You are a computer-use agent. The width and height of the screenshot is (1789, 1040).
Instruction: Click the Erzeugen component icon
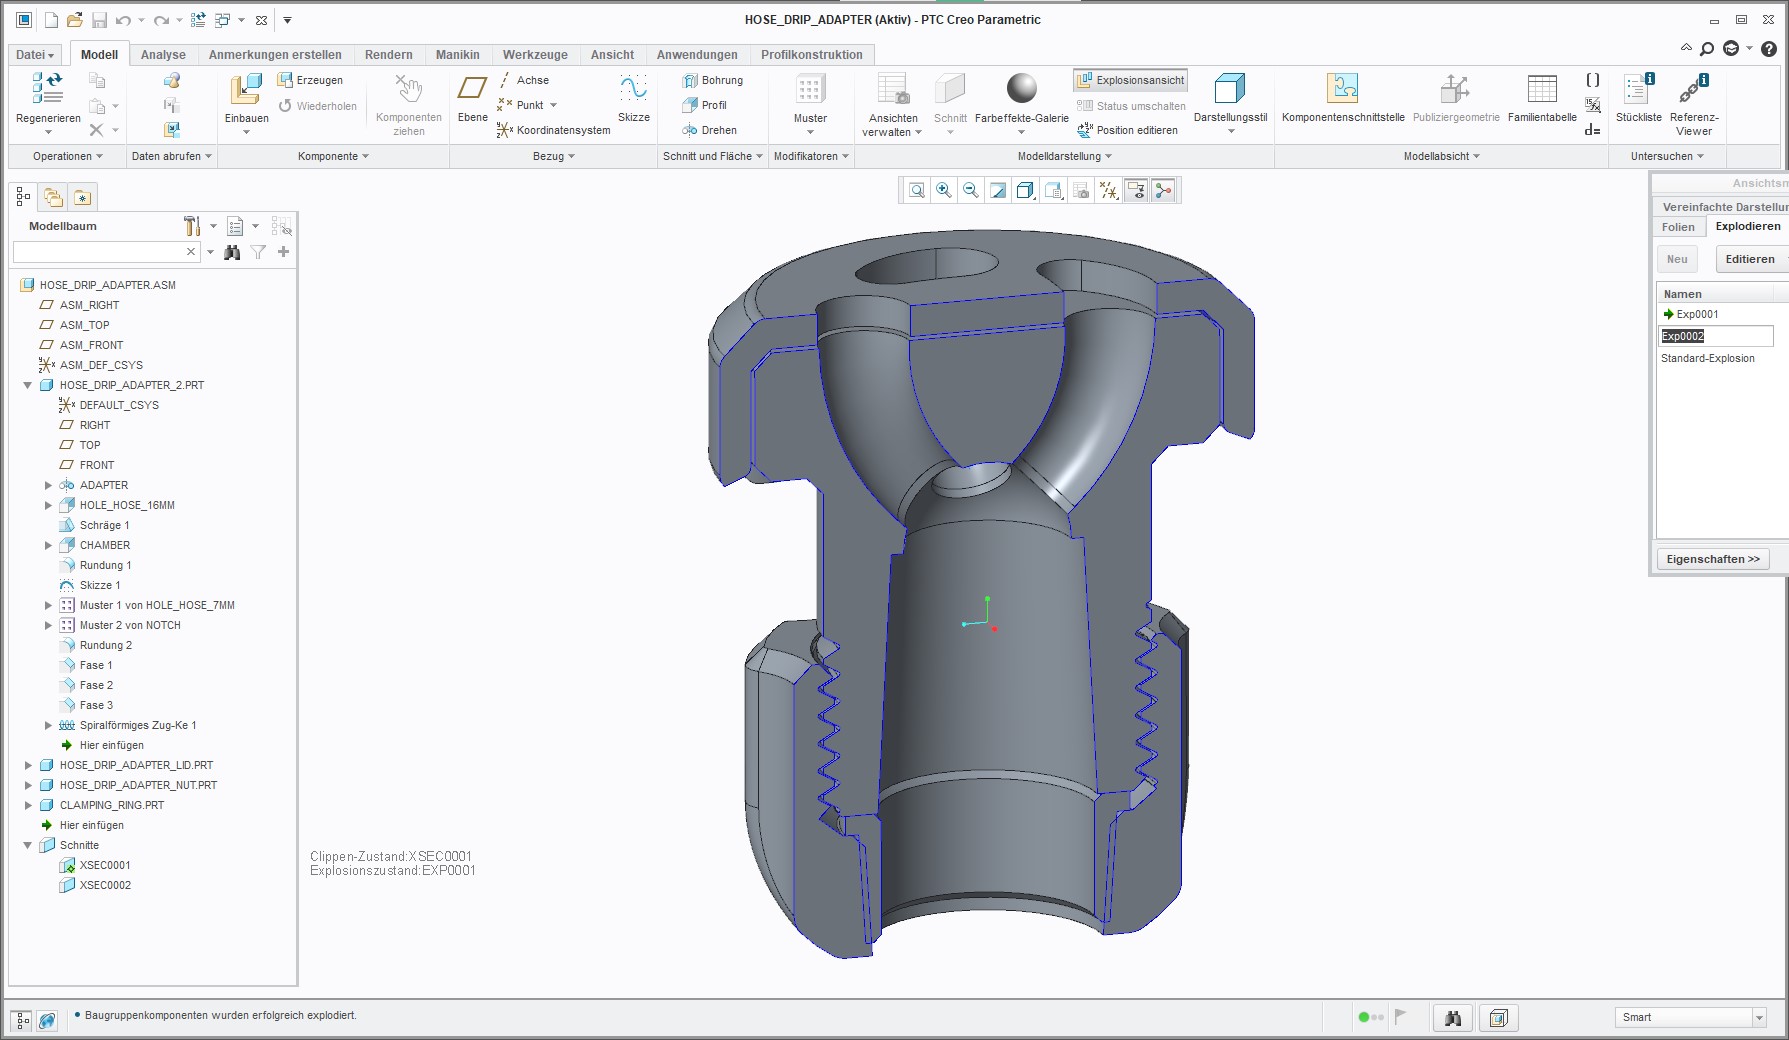click(311, 80)
